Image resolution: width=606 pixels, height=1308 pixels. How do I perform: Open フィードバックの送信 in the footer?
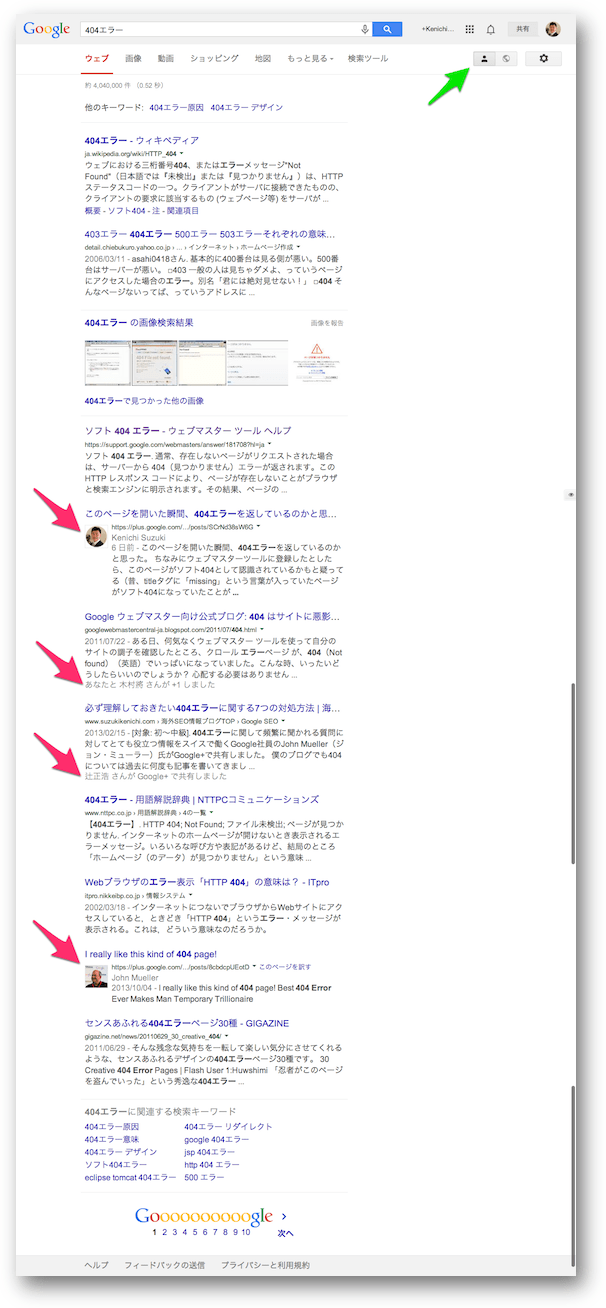click(165, 1265)
